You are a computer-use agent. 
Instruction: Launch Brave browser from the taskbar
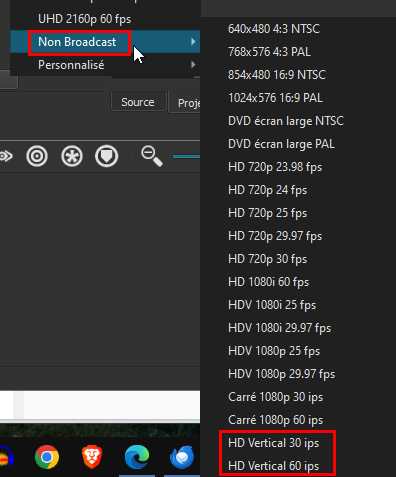tap(92, 457)
